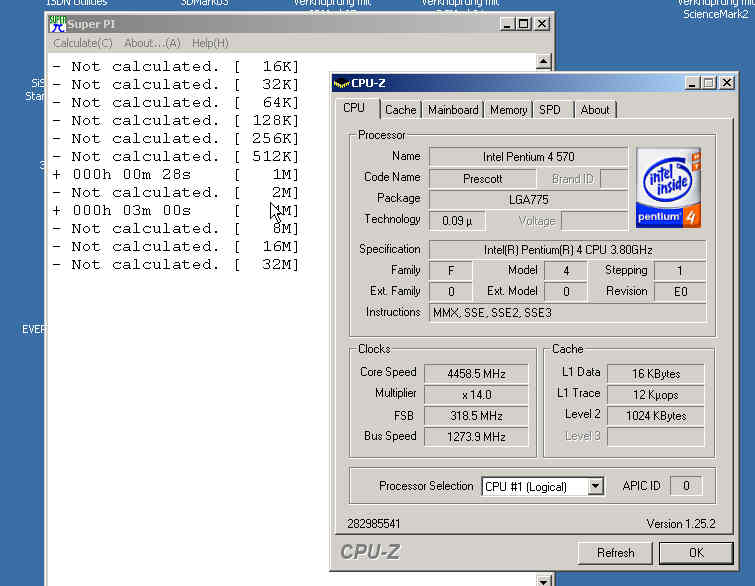Select the CPU tab in CPU-Z

click(354, 108)
